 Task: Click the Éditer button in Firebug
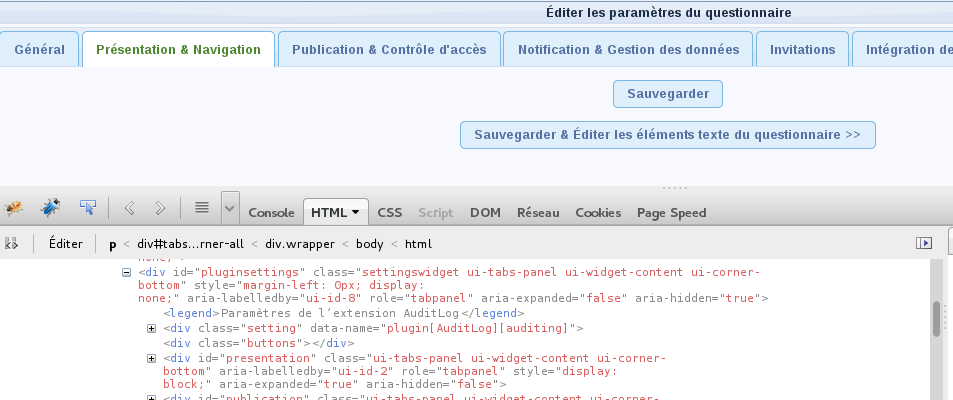[x=66, y=243]
